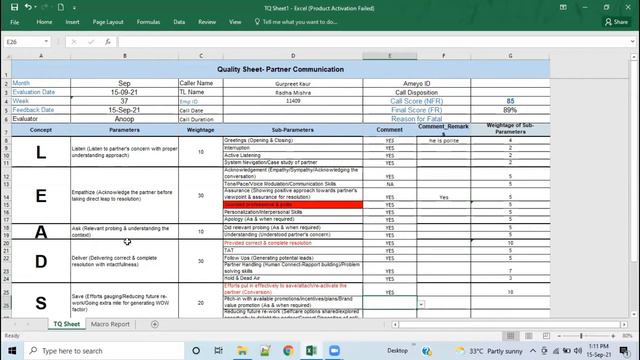640x360 pixels.
Task: Add a new sheet
Action: pos(155,324)
